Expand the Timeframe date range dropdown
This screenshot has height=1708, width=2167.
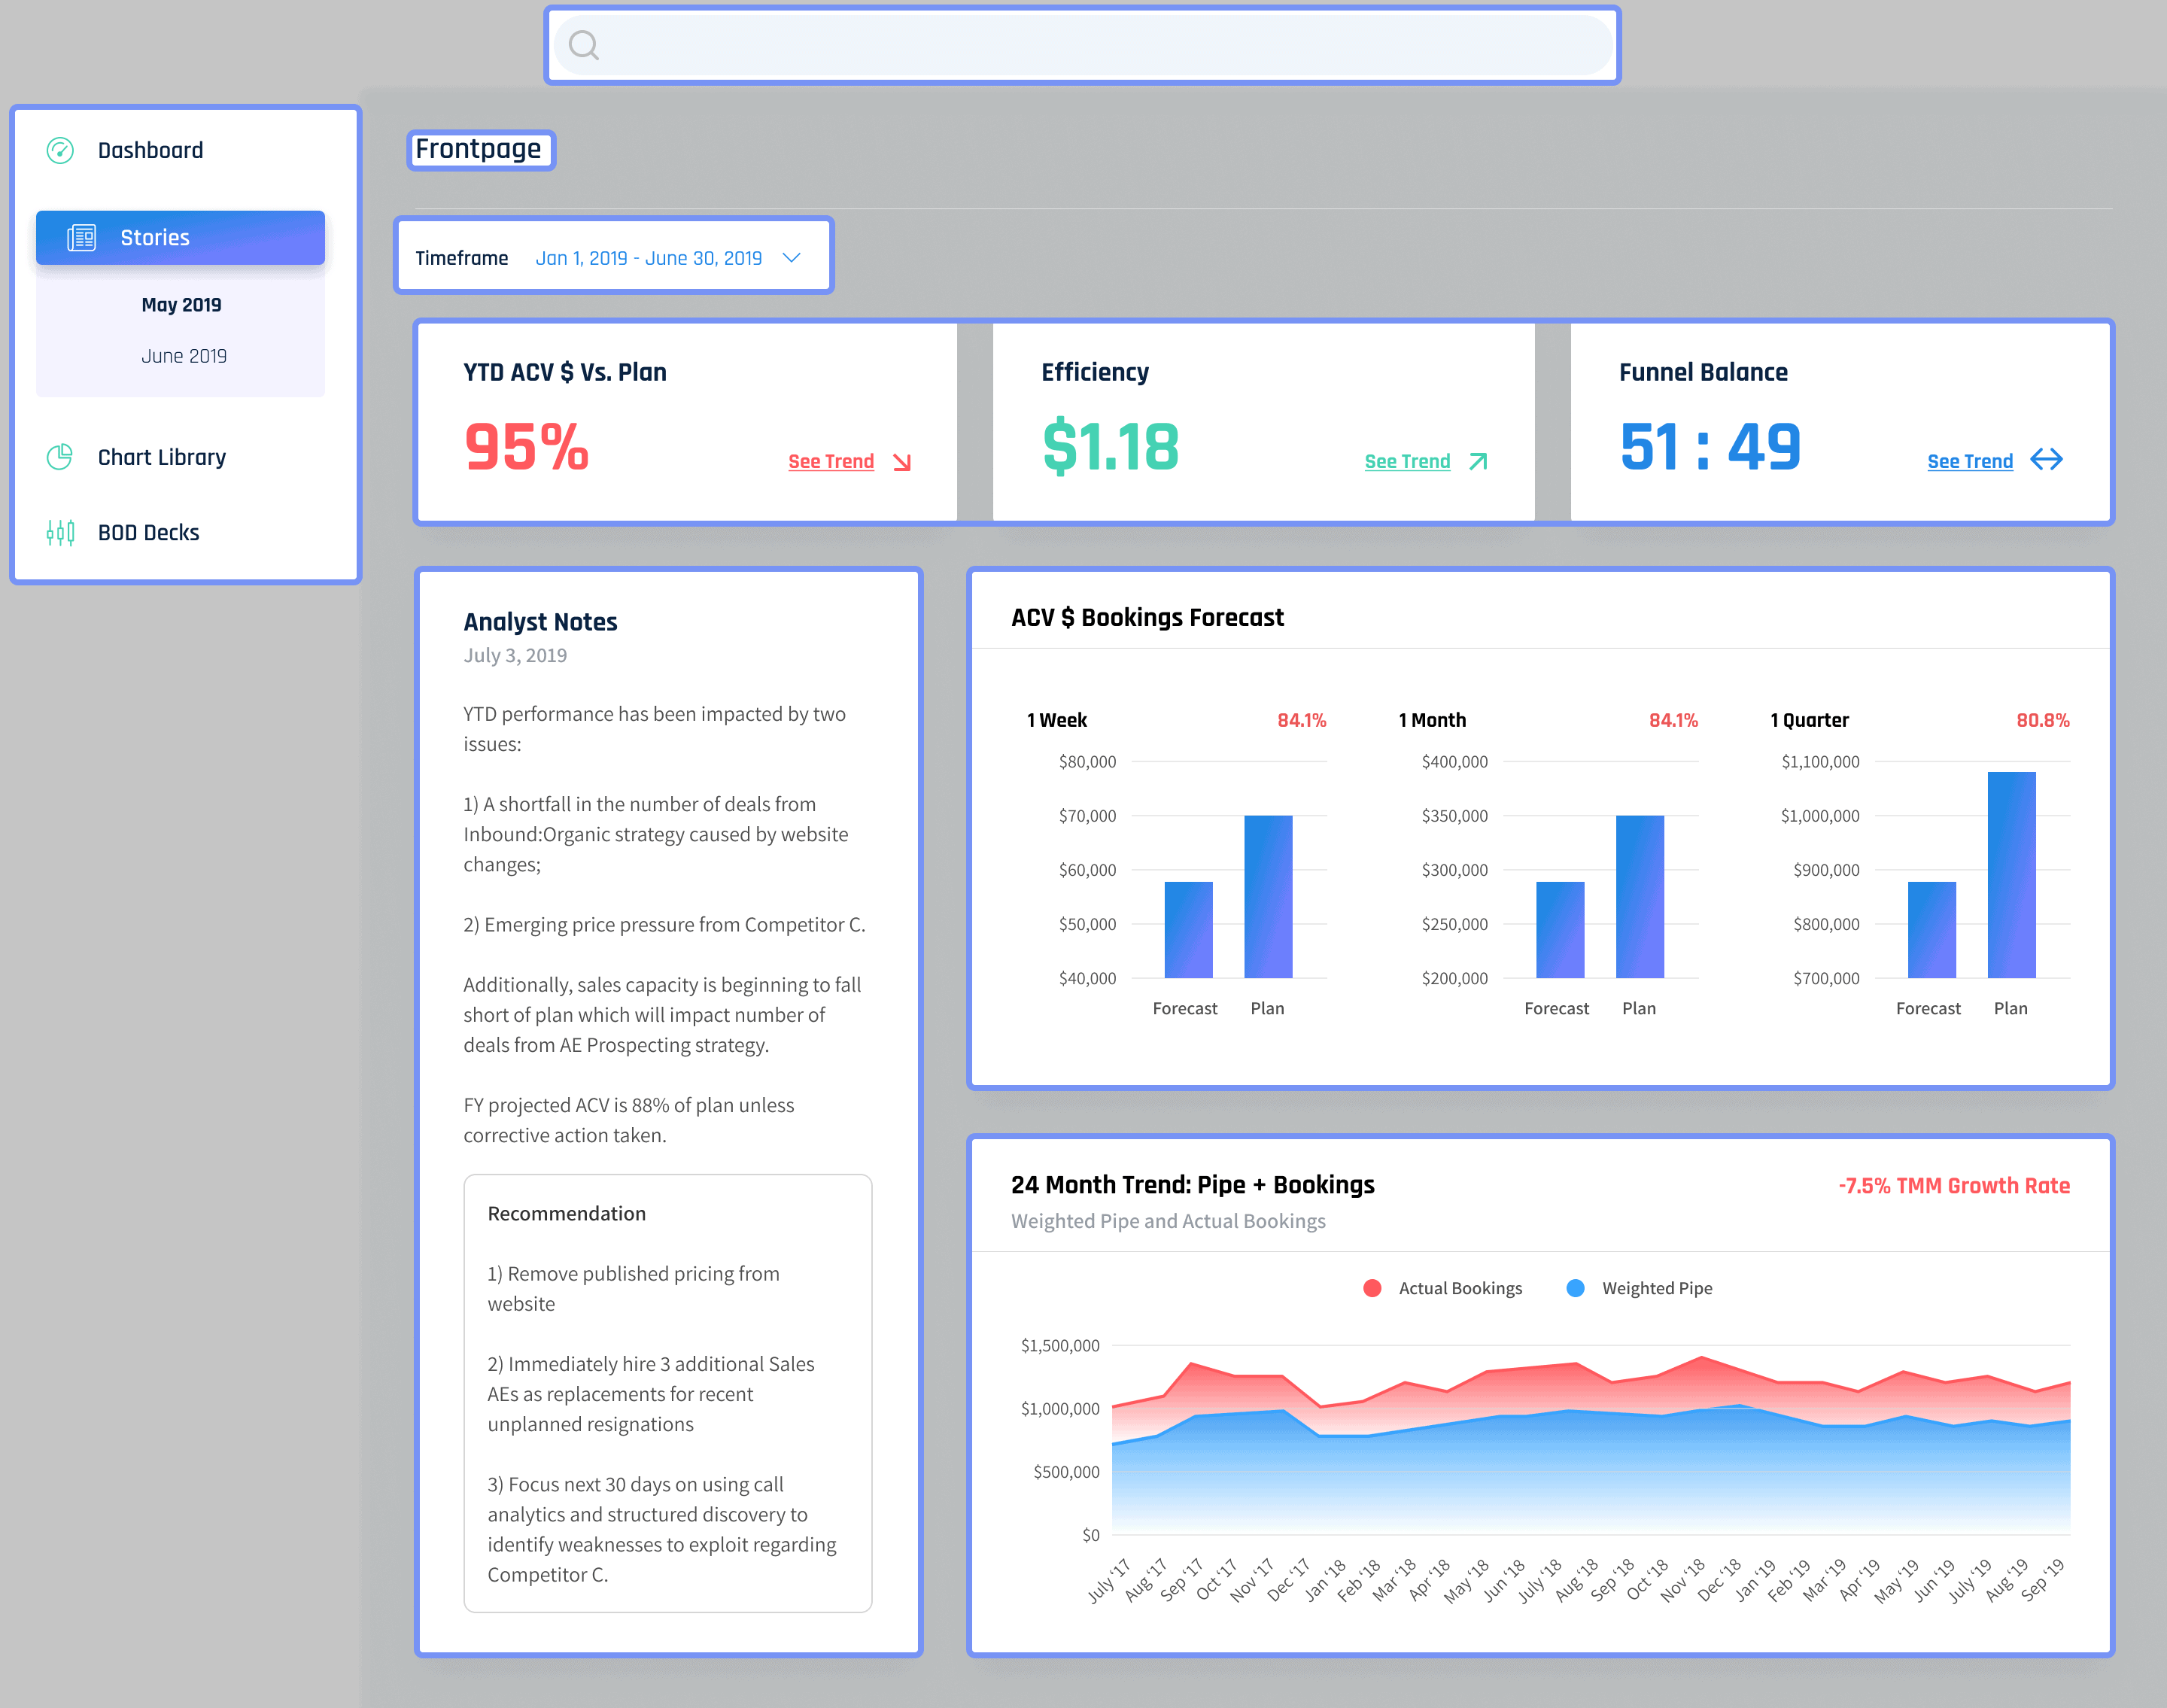(x=791, y=257)
